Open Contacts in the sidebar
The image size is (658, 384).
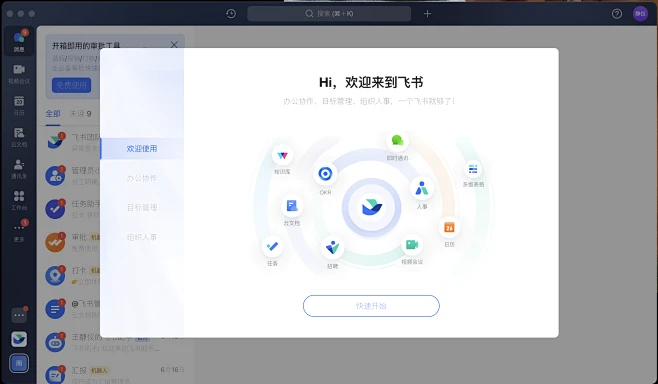19,169
